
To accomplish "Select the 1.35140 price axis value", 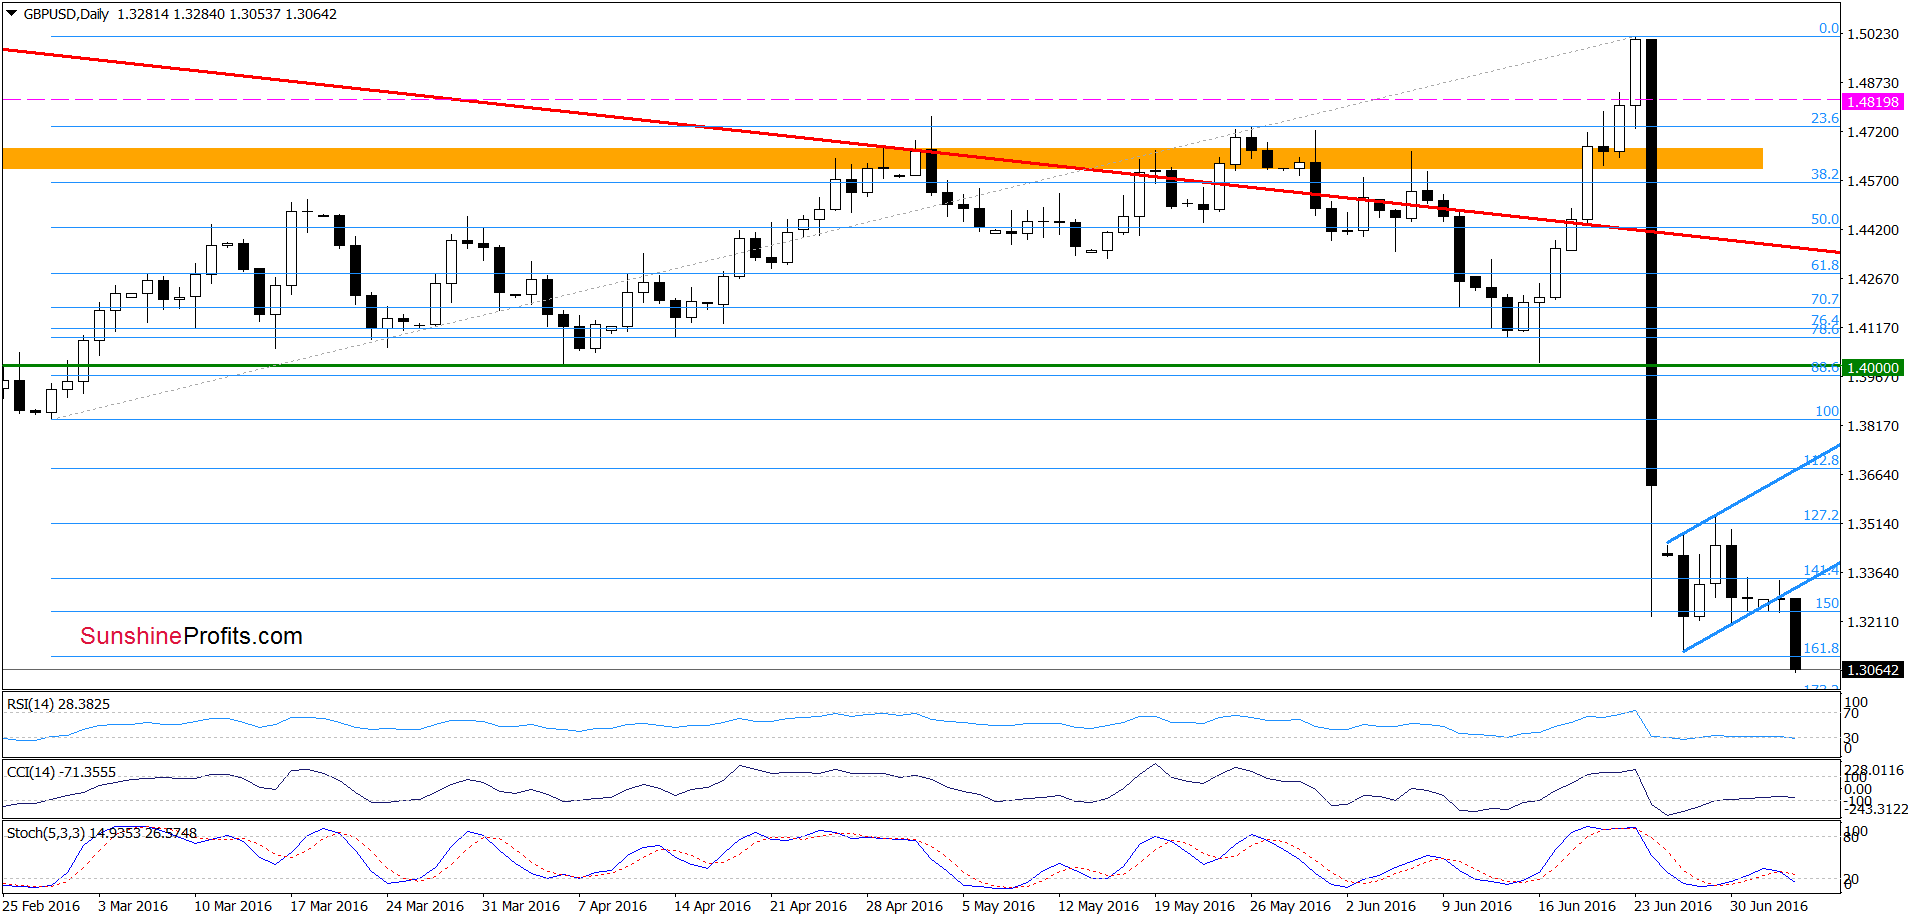I will tap(1872, 524).
